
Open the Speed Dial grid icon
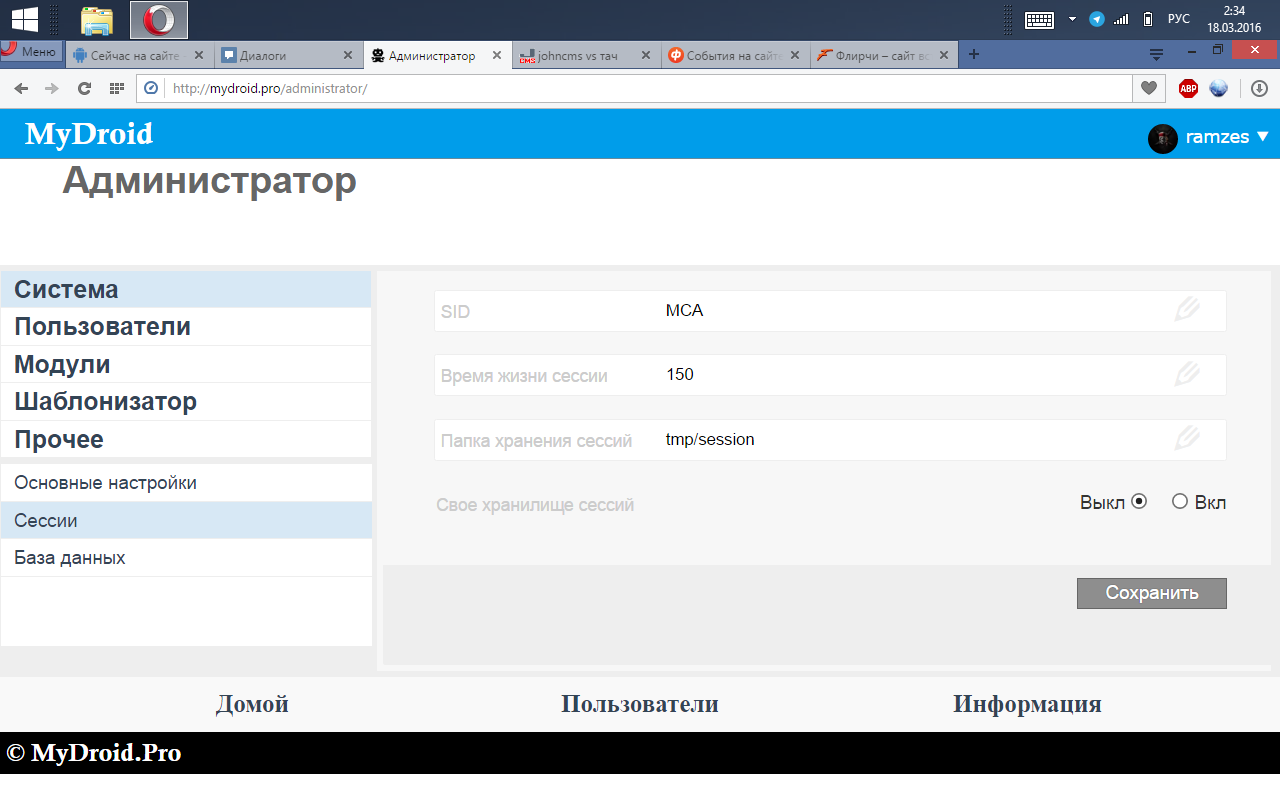tap(116, 89)
